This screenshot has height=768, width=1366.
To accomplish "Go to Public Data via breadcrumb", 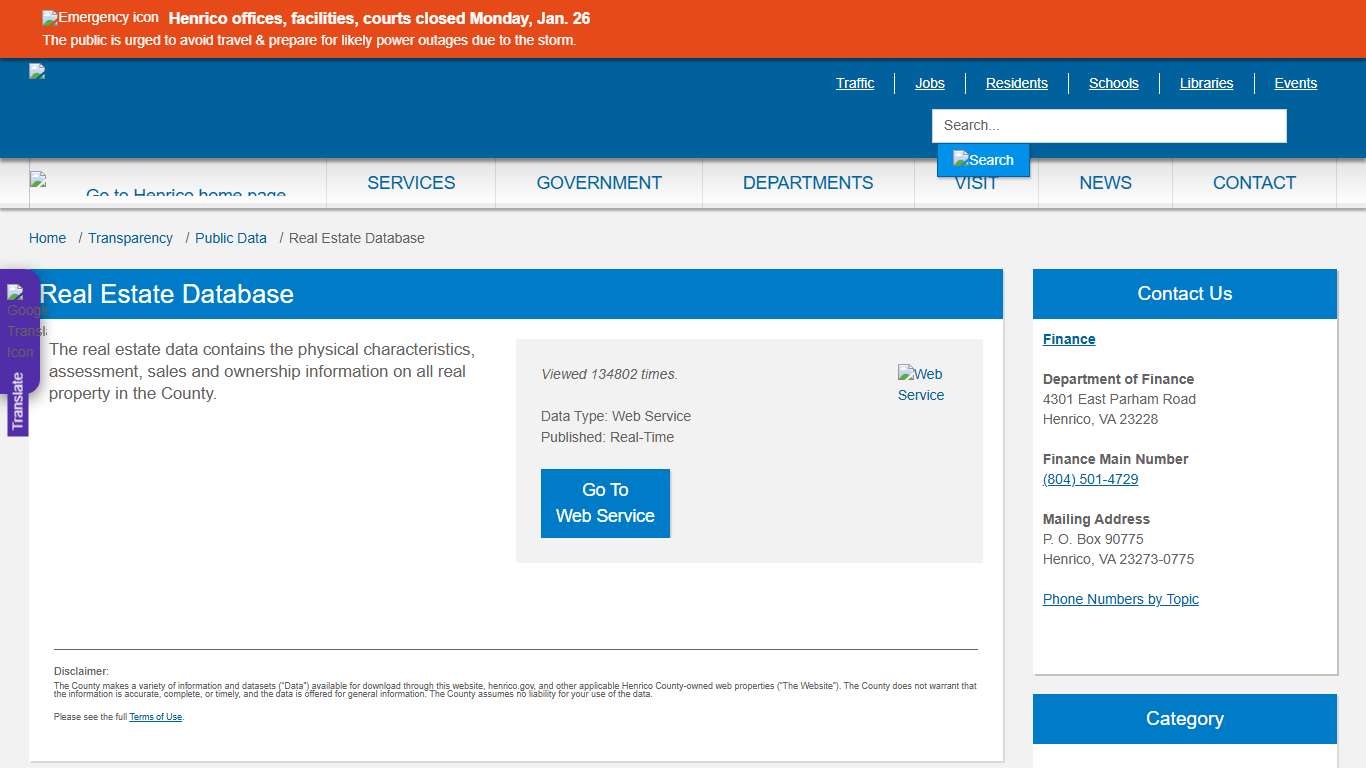I will click(230, 238).
